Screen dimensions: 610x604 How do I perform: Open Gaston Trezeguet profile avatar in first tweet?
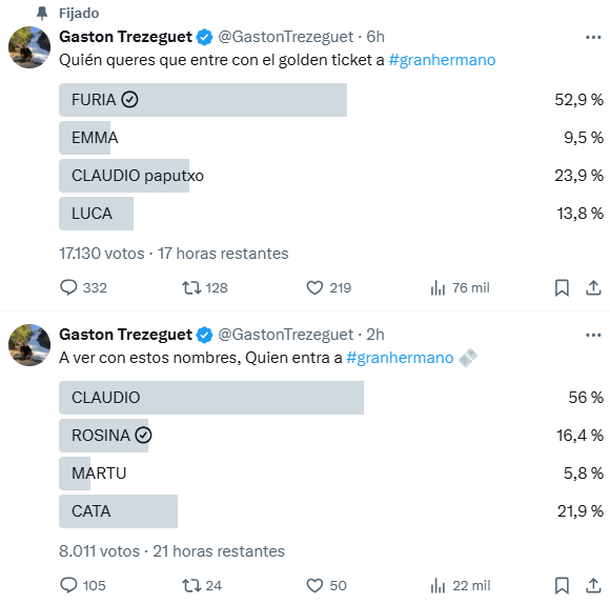[30, 47]
